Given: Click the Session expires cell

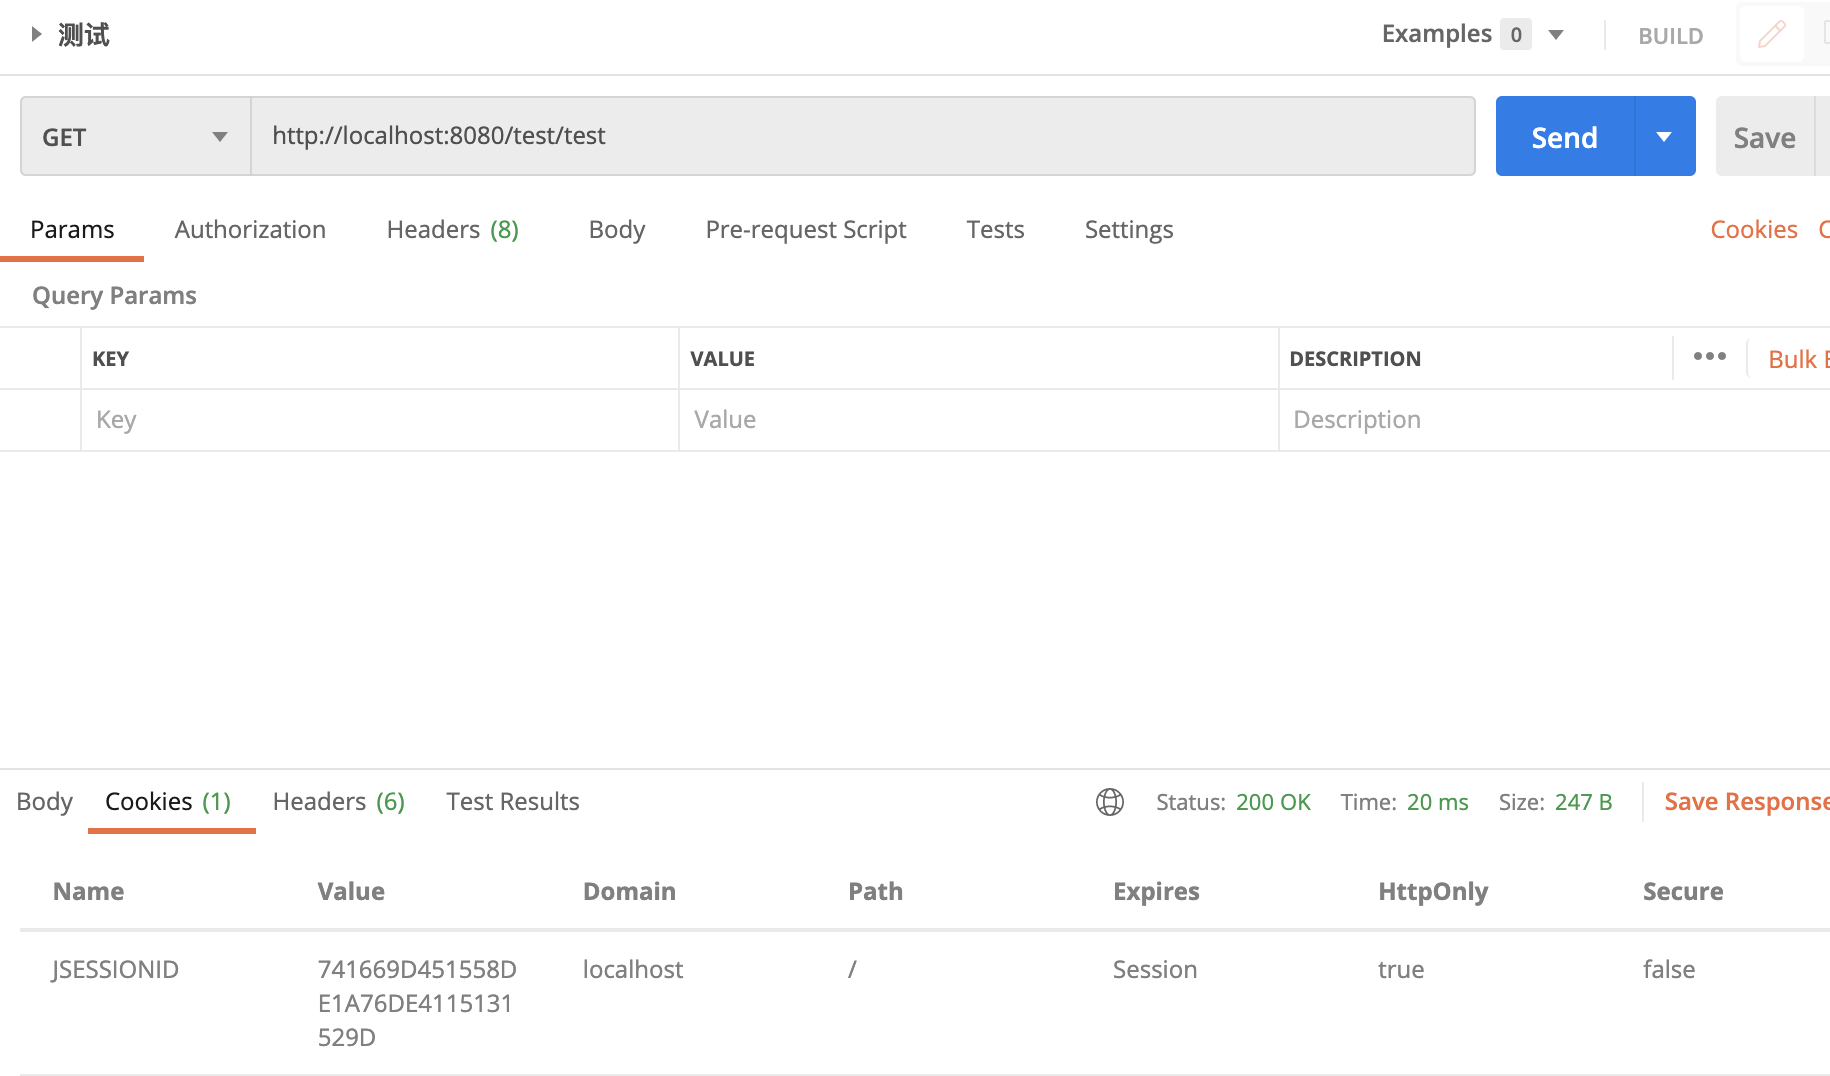Looking at the screenshot, I should coord(1155,970).
